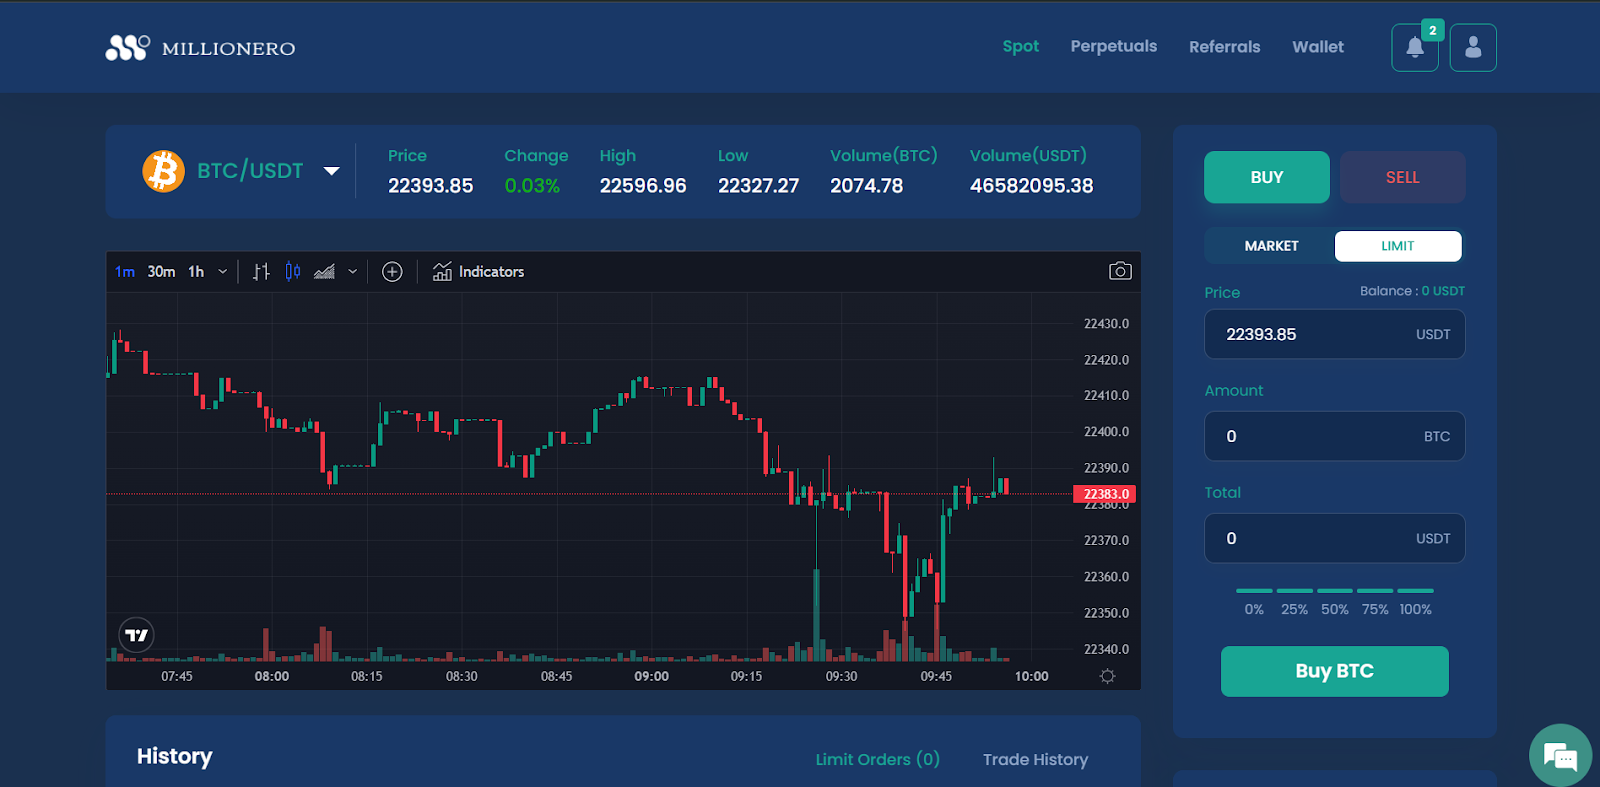
Task: Click the compare or add symbol icon
Action: (x=392, y=272)
